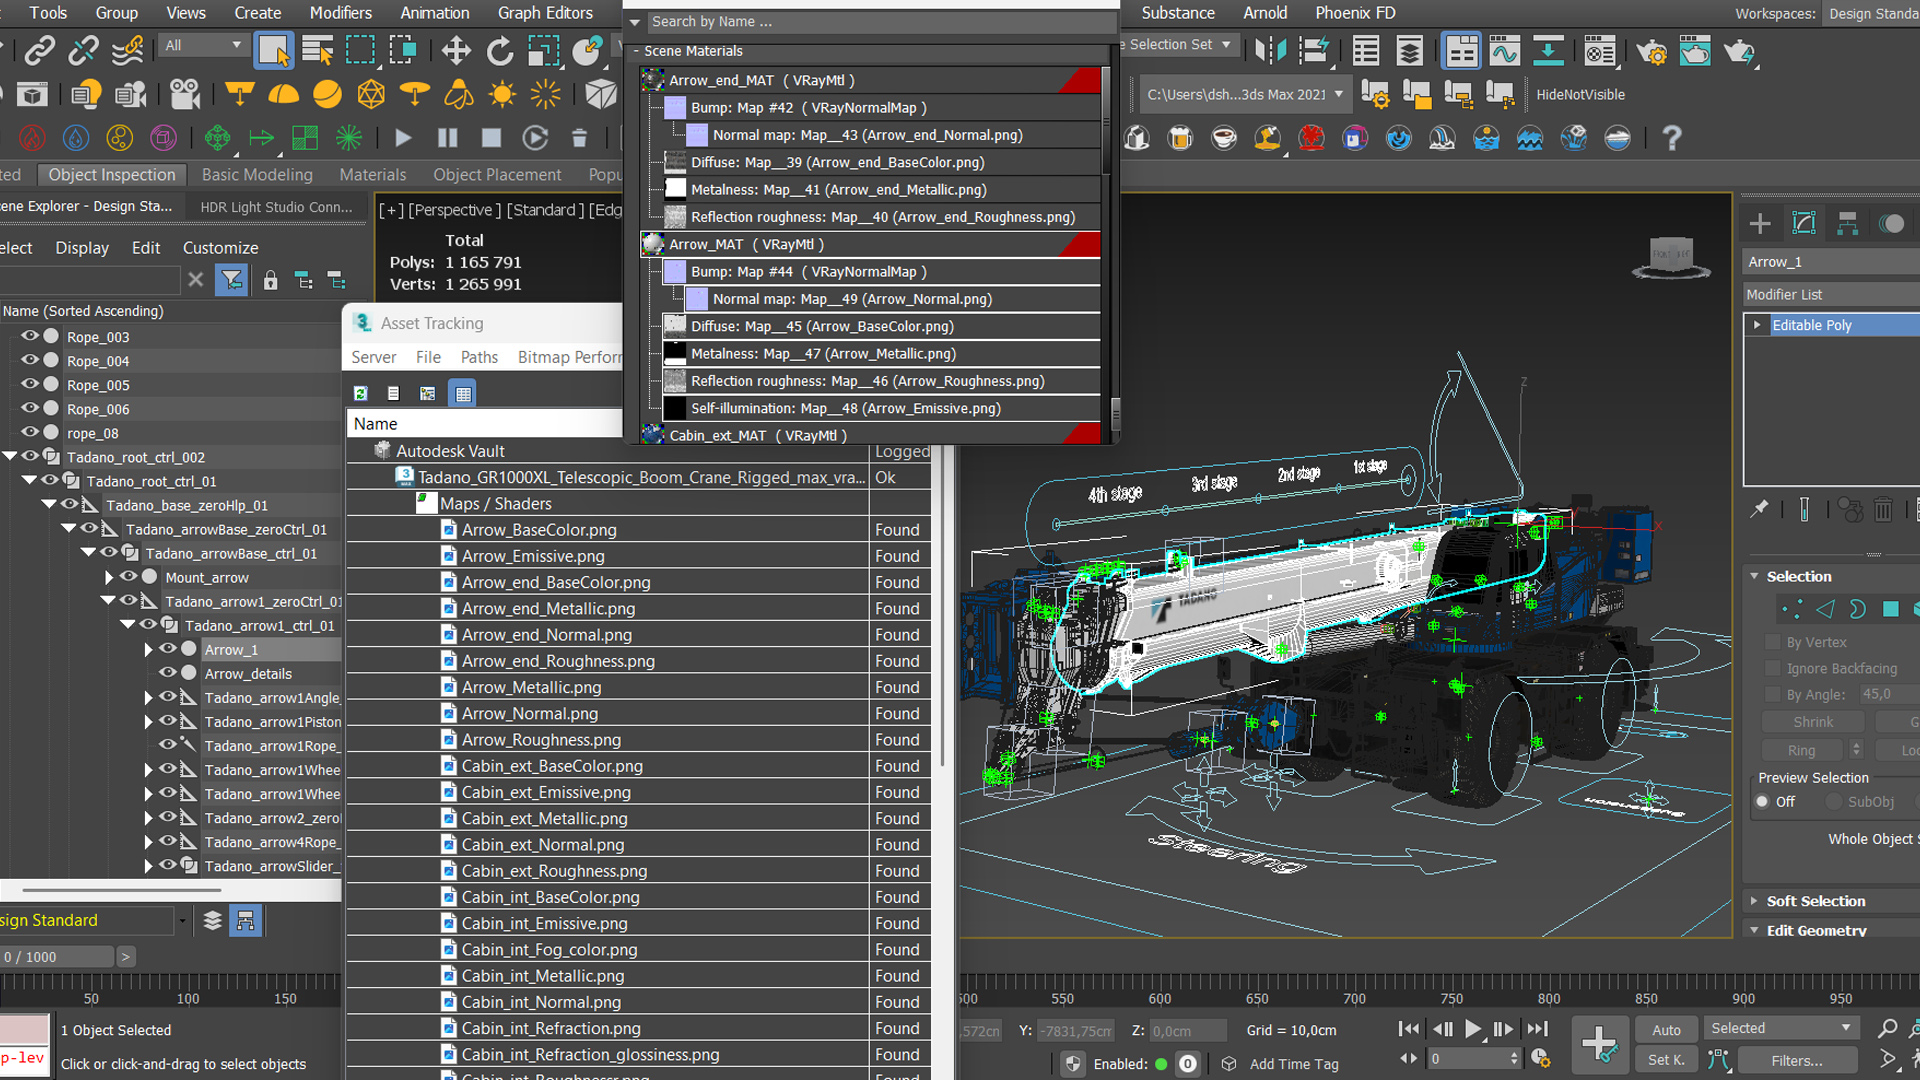1920x1080 pixels.
Task: Toggle visibility of rope_08
Action: 30,432
